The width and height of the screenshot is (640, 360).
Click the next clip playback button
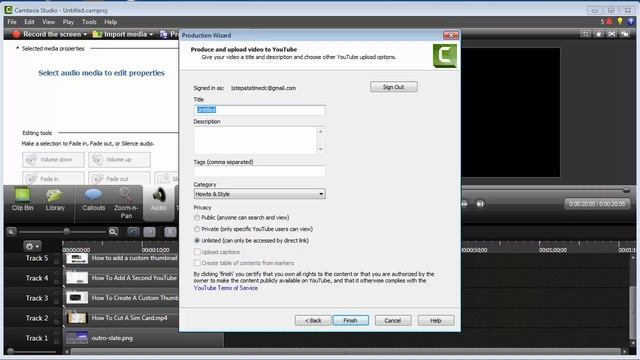pyautogui.click(x=480, y=203)
